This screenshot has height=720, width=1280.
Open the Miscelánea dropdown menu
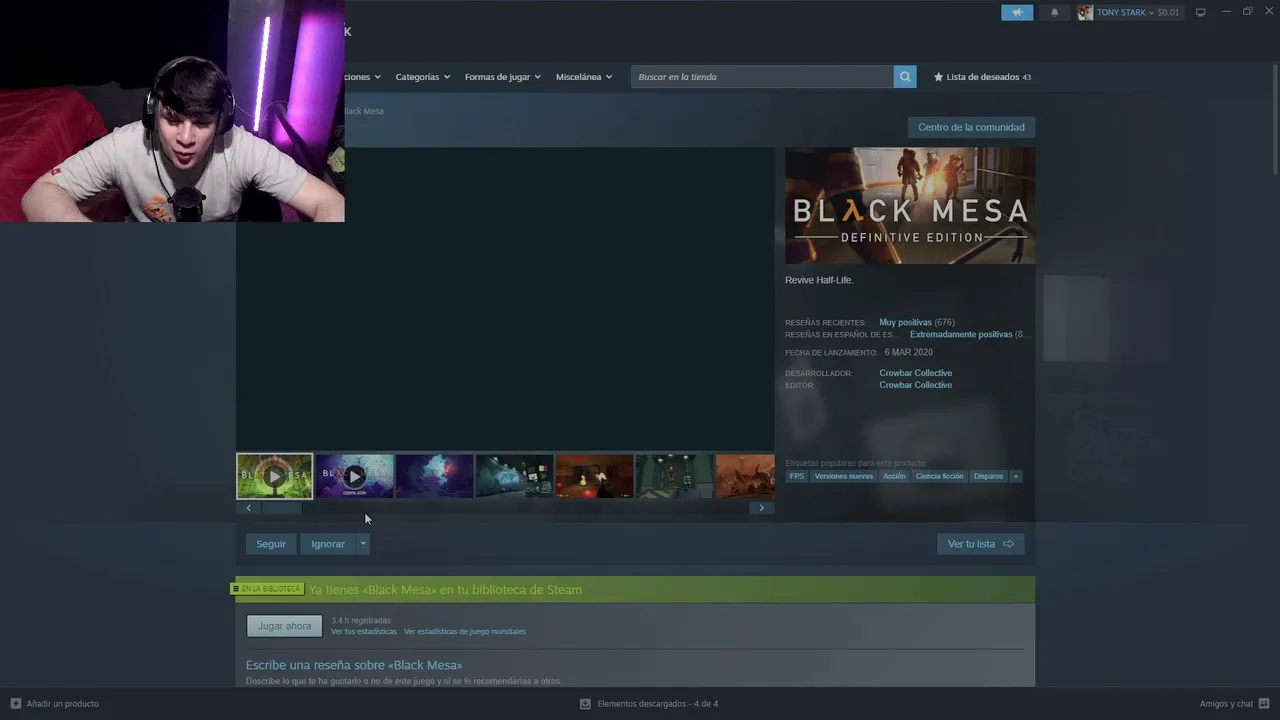[x=584, y=77]
